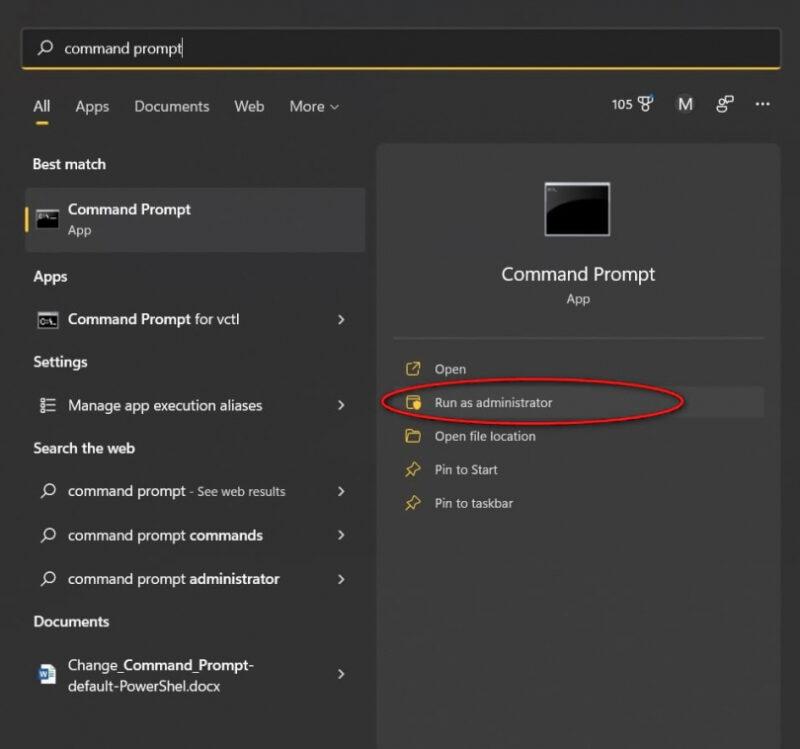Image resolution: width=800 pixels, height=749 pixels.
Task: Open file location of Command Prompt
Action: coord(485,436)
